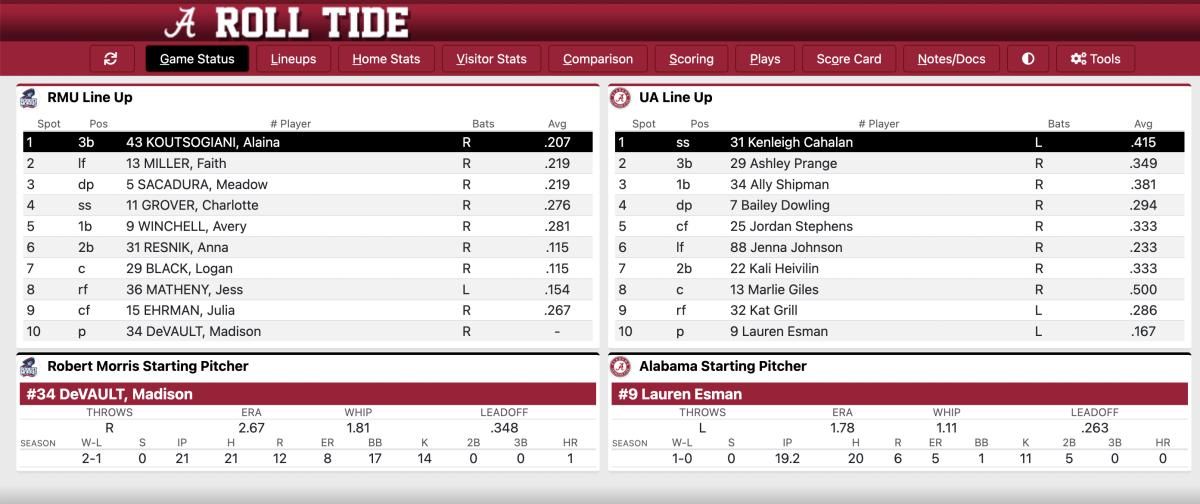Select Kenleigh Cahalan lineup row
Image resolution: width=1200 pixels, height=504 pixels.
(x=899, y=142)
